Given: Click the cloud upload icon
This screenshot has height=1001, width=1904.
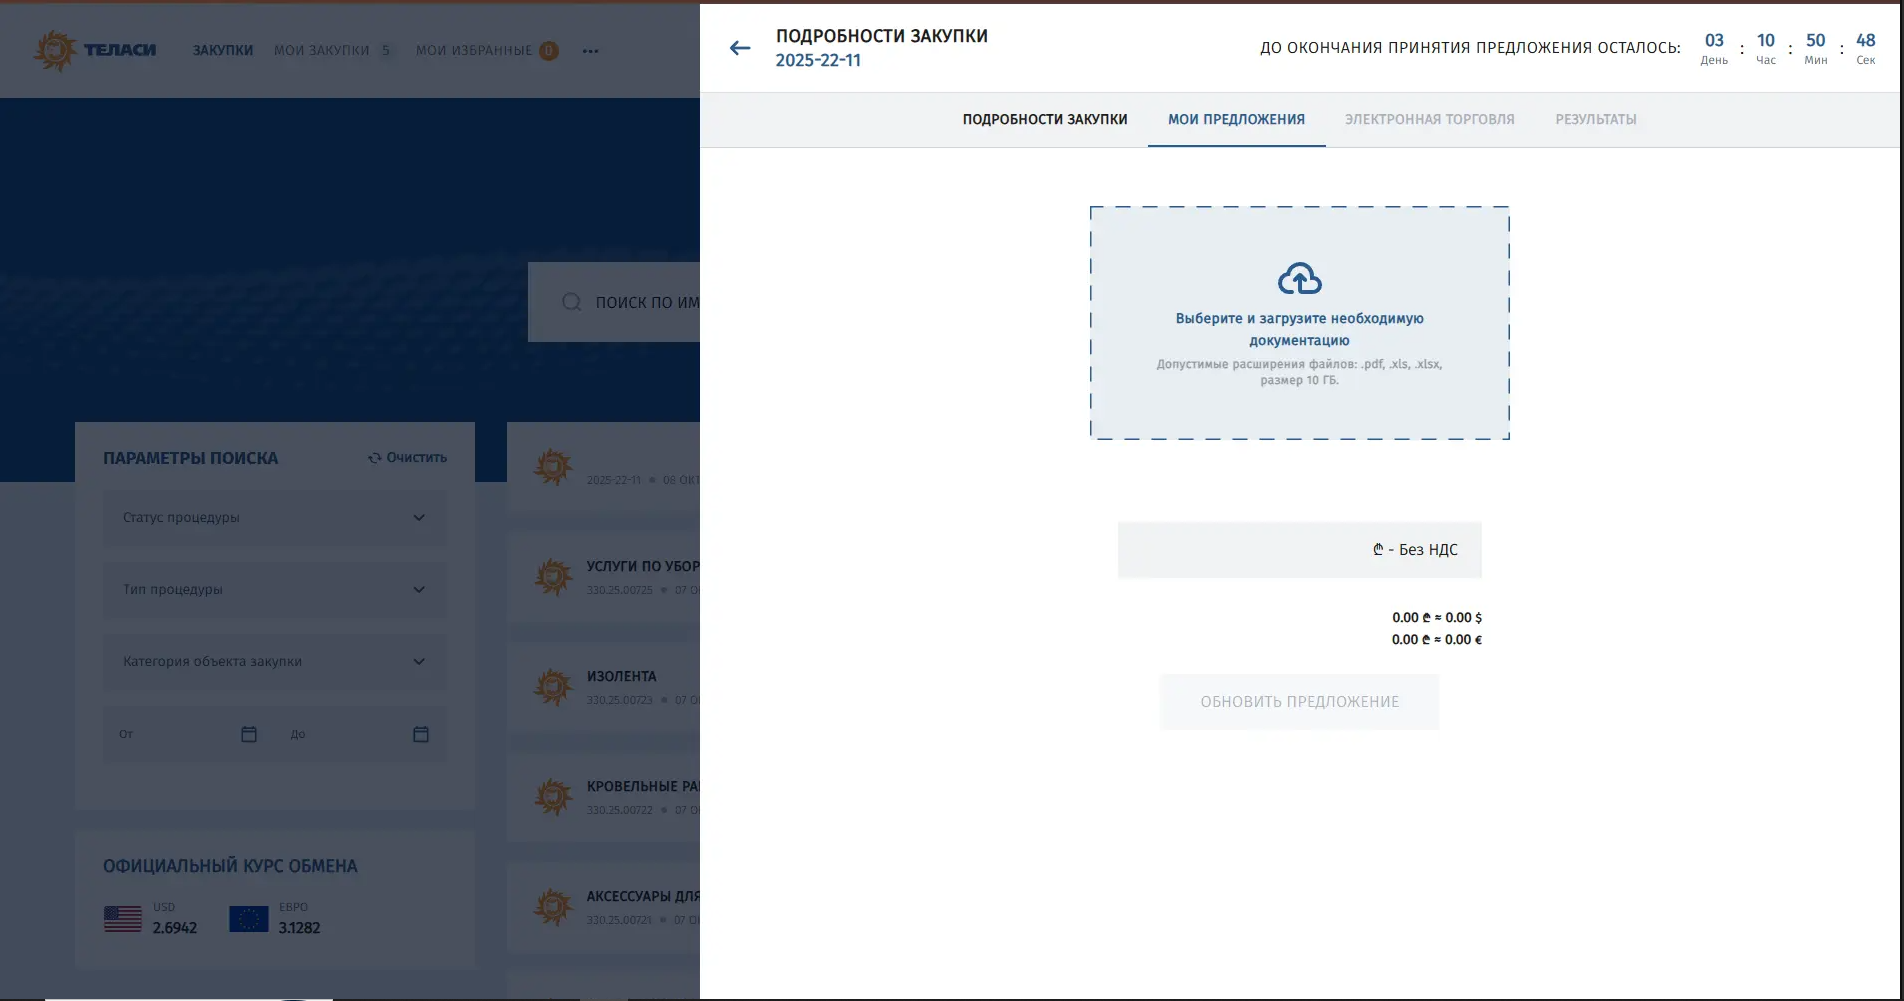Looking at the screenshot, I should pos(1299,279).
